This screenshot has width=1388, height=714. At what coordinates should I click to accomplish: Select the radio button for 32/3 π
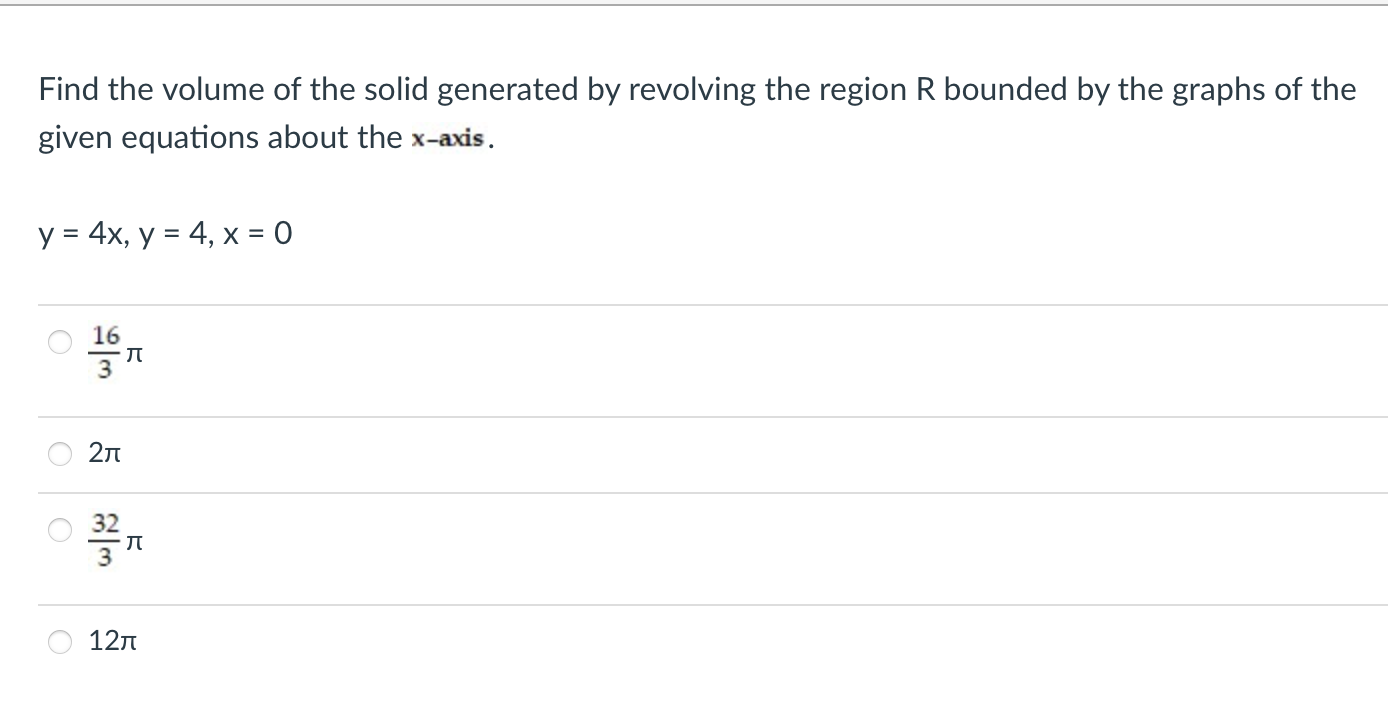tap(60, 531)
